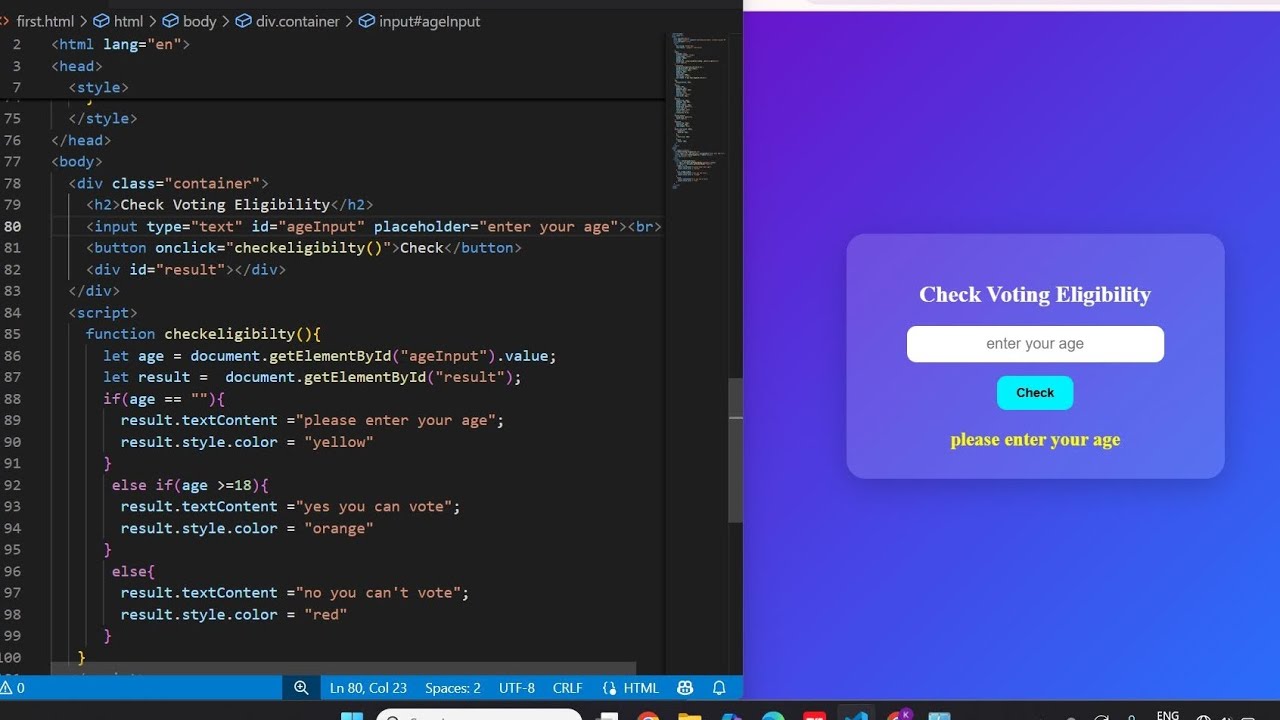Click the div id="result" code line
1280x720 pixels.
[185, 269]
